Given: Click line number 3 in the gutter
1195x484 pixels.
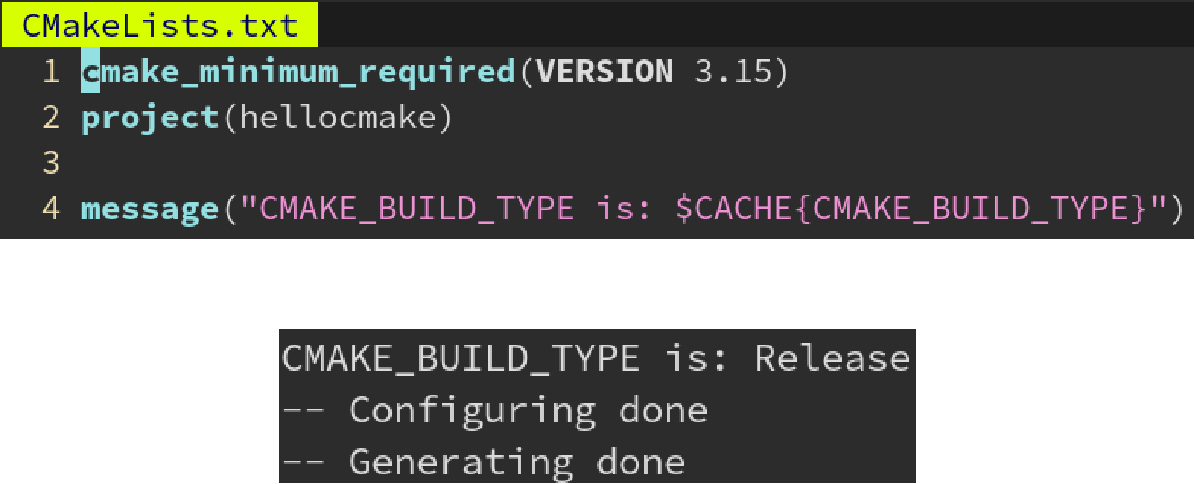Looking at the screenshot, I should [x=51, y=164].
